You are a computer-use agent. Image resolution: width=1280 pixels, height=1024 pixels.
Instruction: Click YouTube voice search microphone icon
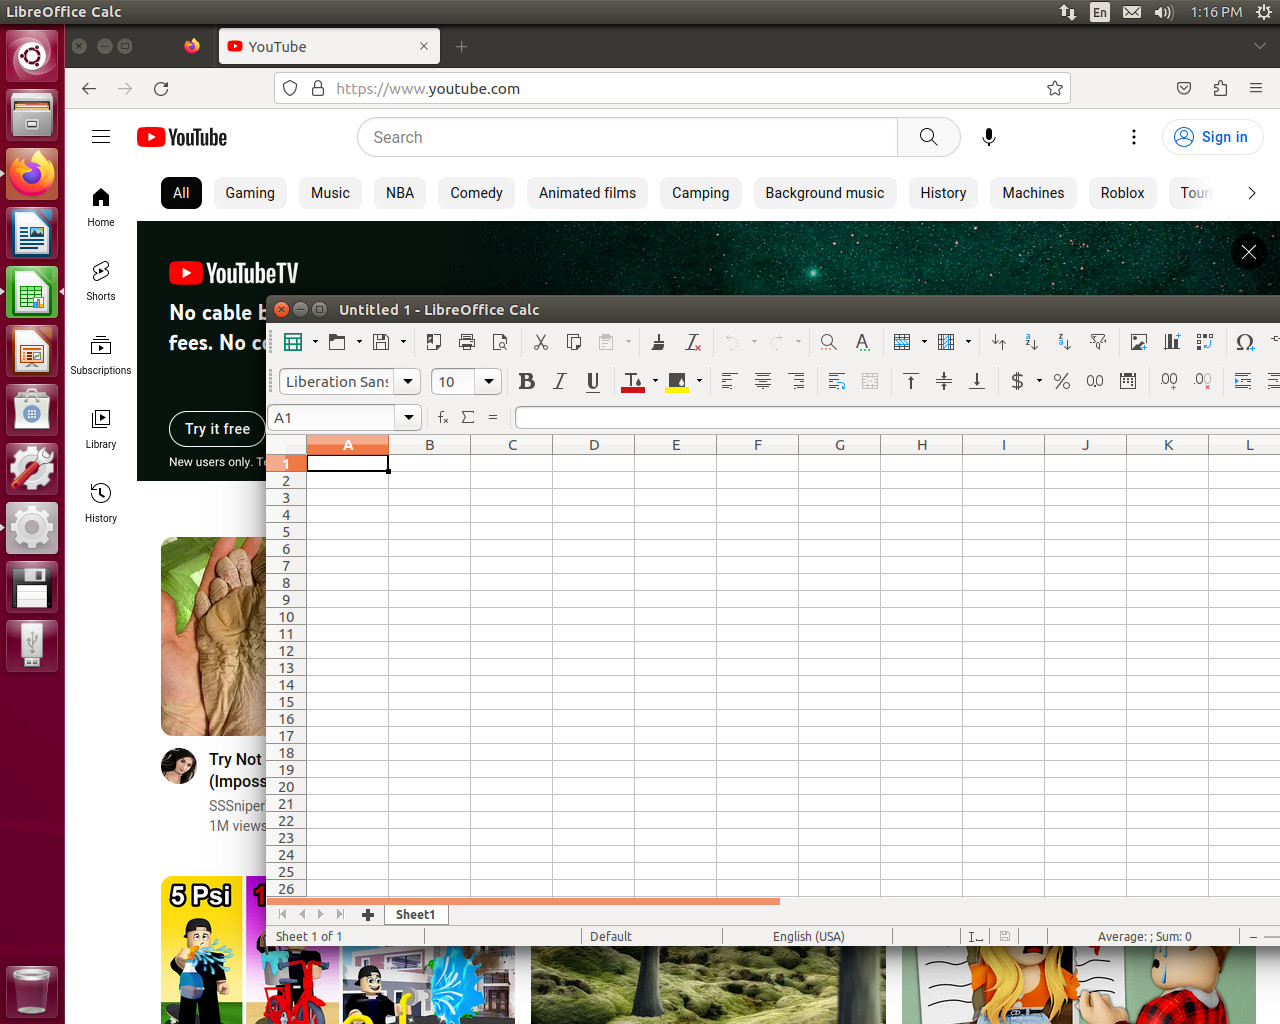click(989, 137)
